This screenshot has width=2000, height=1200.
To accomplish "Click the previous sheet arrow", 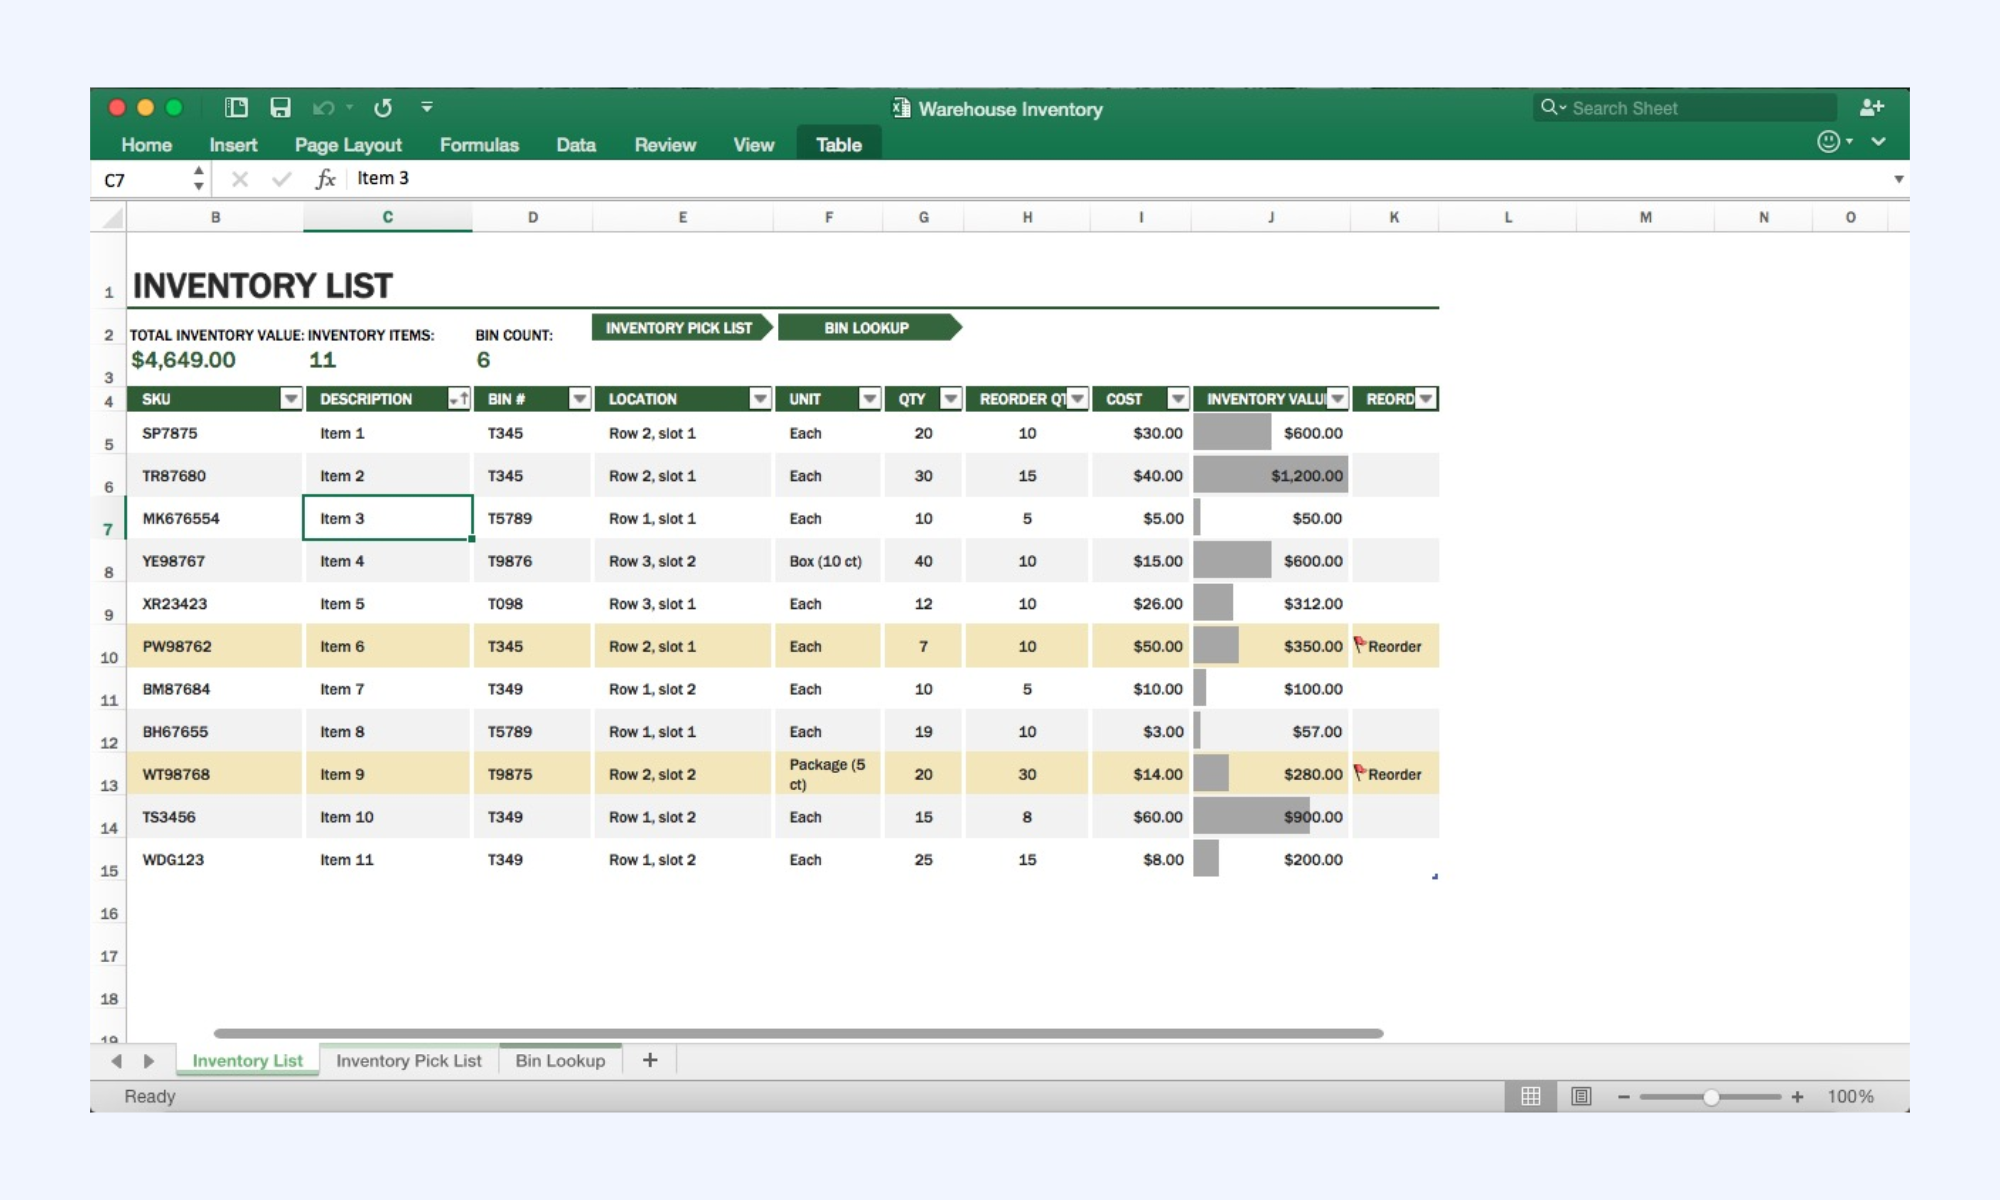I will coord(116,1061).
